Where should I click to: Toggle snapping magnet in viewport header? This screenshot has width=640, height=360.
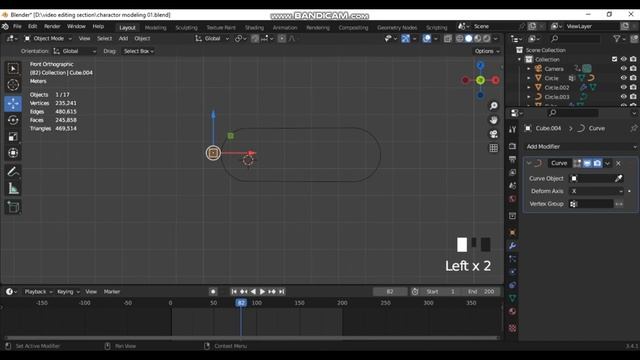point(255,38)
